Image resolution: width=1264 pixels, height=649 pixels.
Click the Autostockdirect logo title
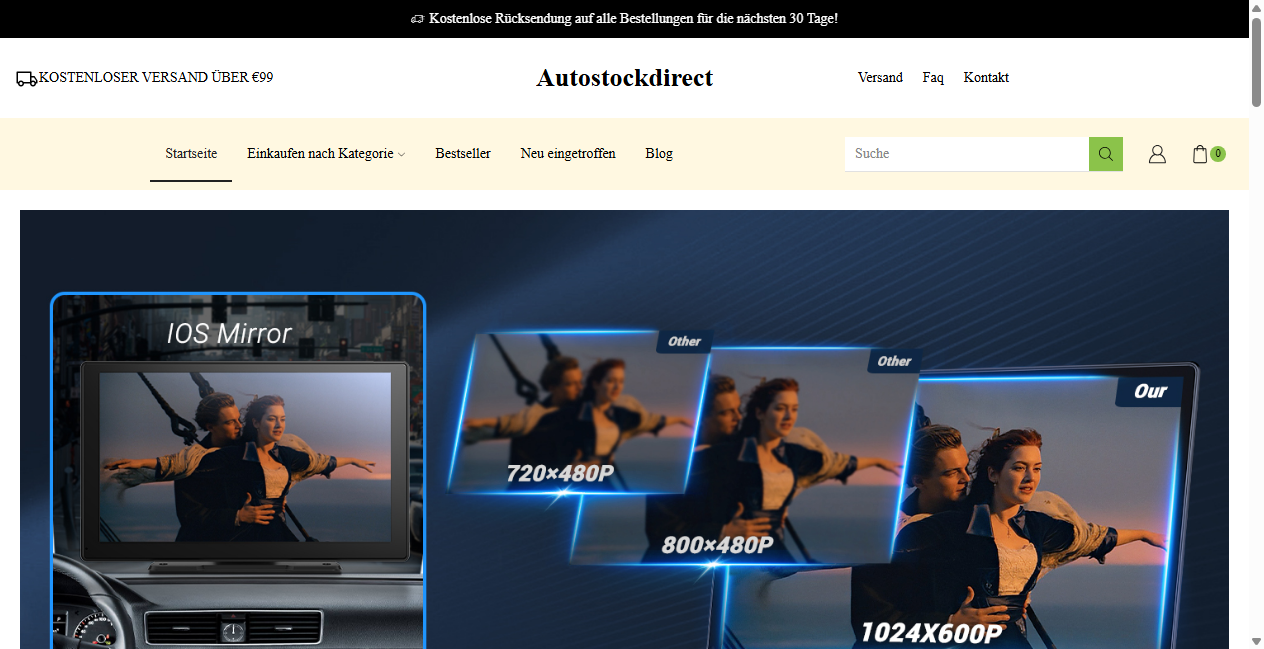point(625,78)
